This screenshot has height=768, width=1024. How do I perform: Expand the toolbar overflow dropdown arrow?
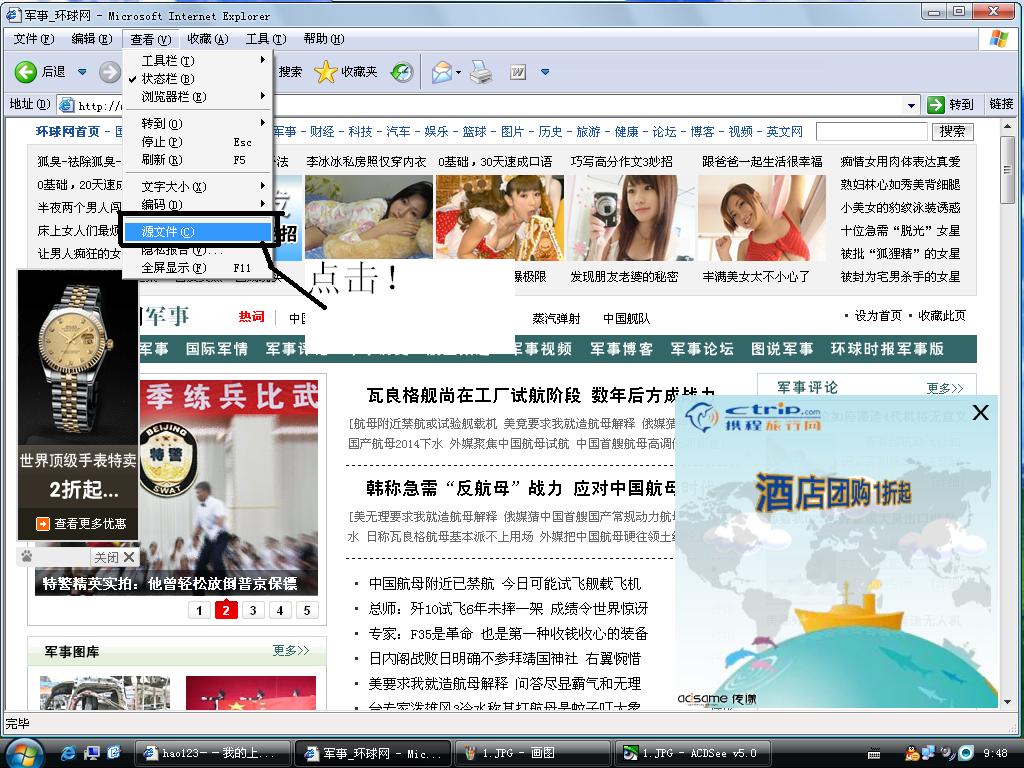545,72
